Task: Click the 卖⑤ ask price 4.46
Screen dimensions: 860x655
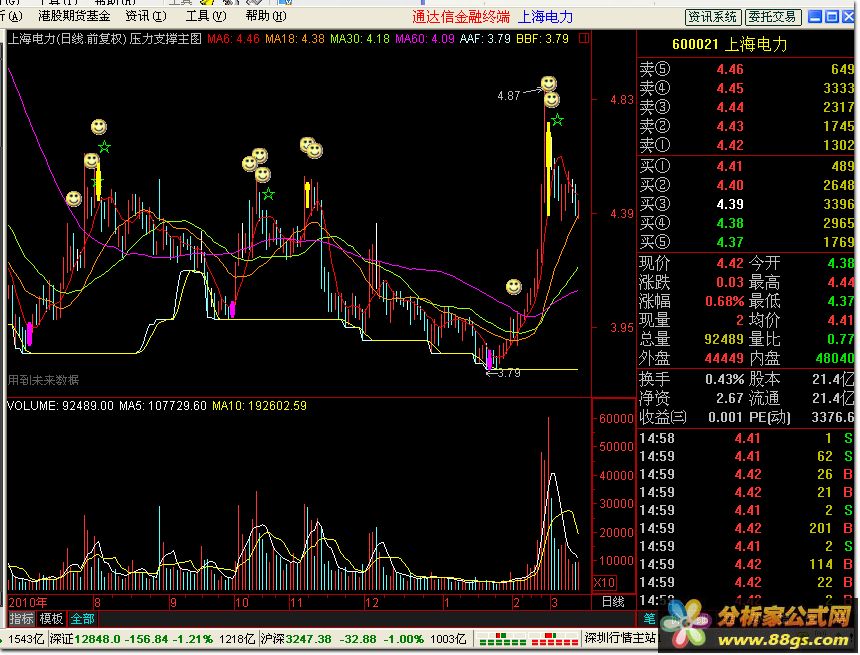Action: (730, 69)
